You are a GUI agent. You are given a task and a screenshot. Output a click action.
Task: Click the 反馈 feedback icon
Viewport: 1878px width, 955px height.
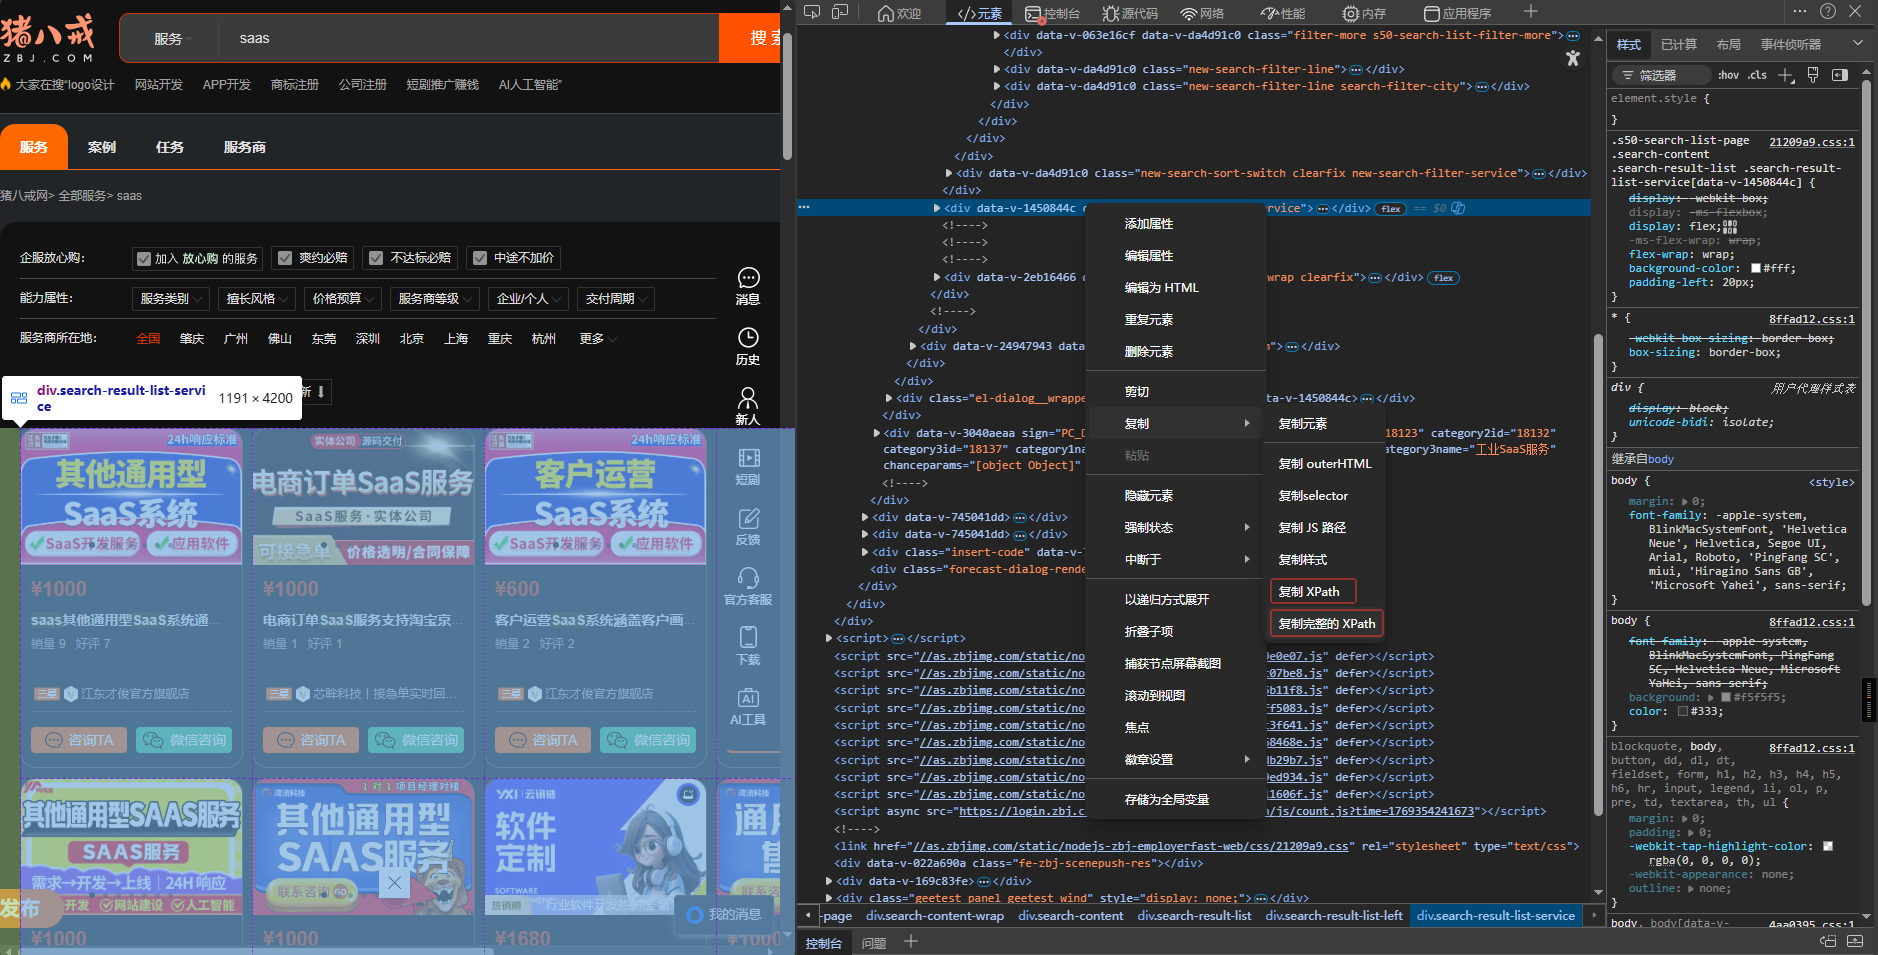point(748,518)
